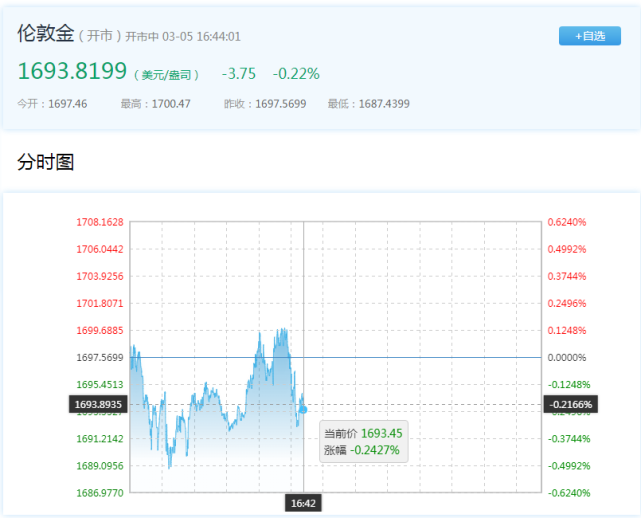641x518 pixels.
Task: Click 今开：1697.46 value
Action: (52, 104)
